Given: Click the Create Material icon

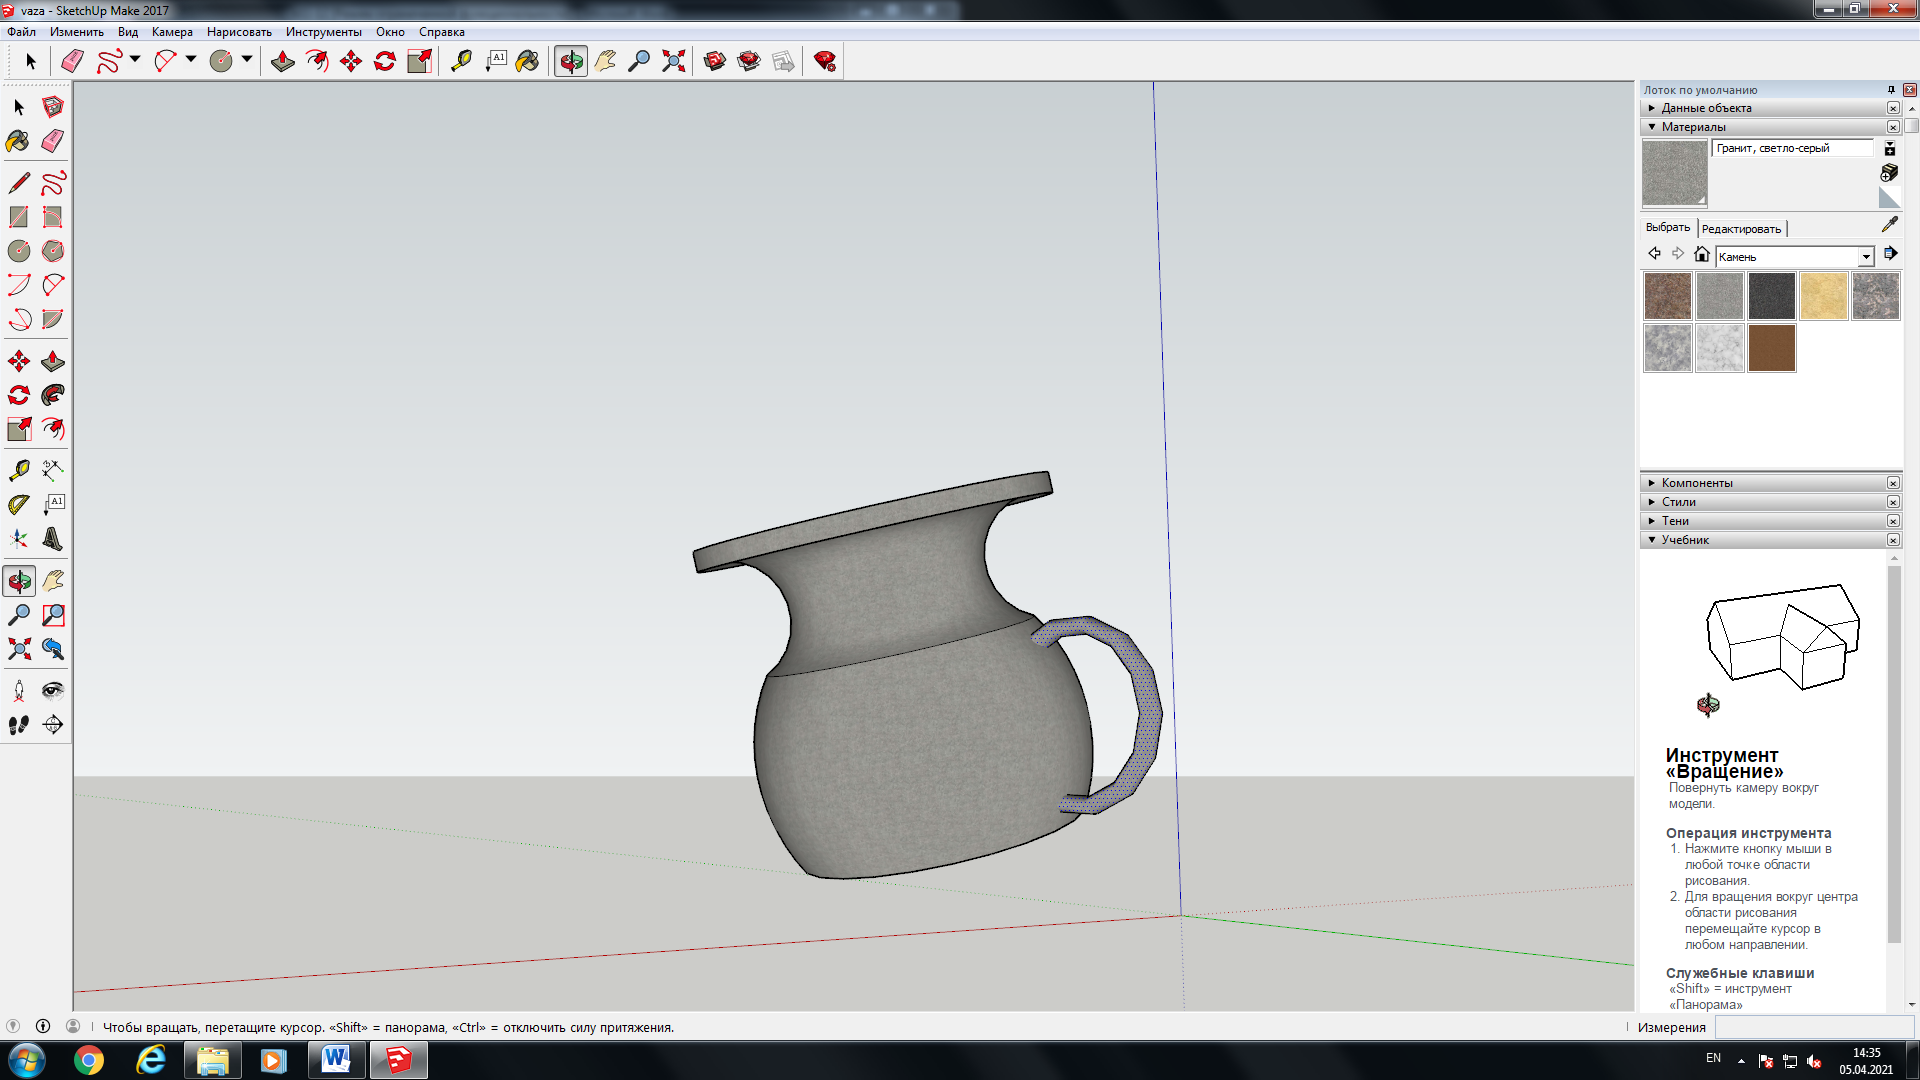Looking at the screenshot, I should tap(1889, 173).
